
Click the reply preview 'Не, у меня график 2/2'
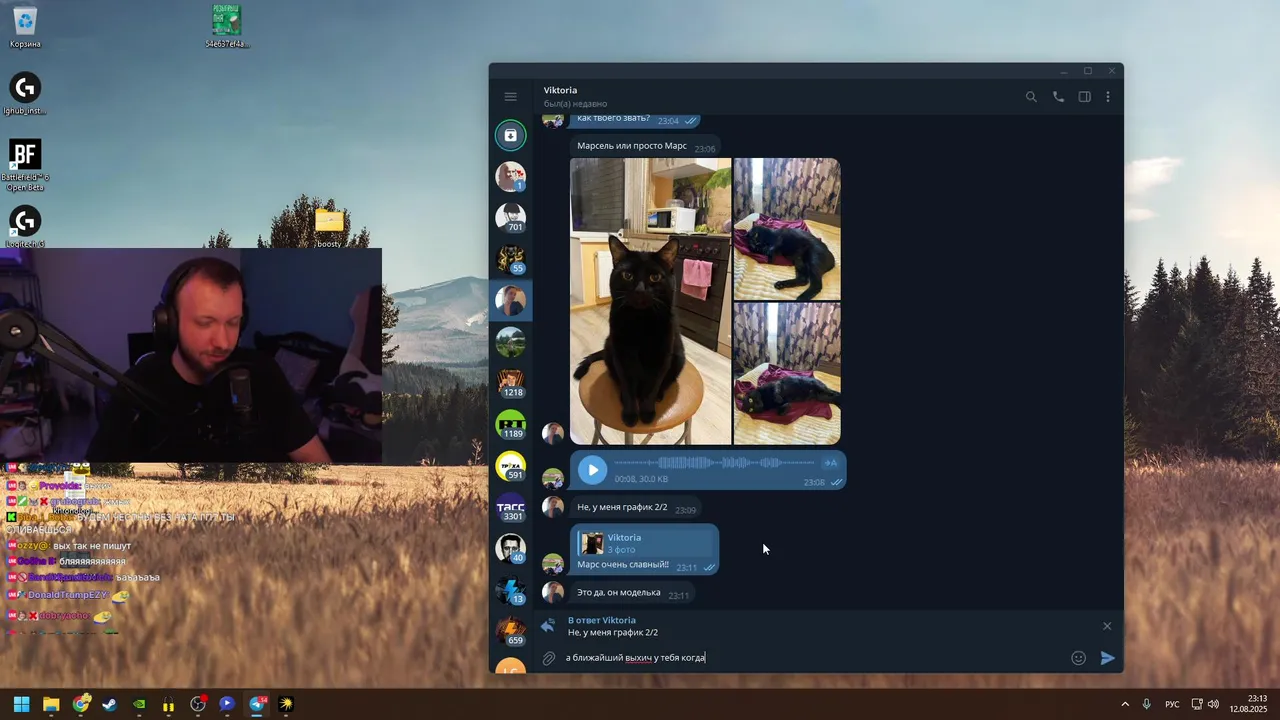pos(613,632)
